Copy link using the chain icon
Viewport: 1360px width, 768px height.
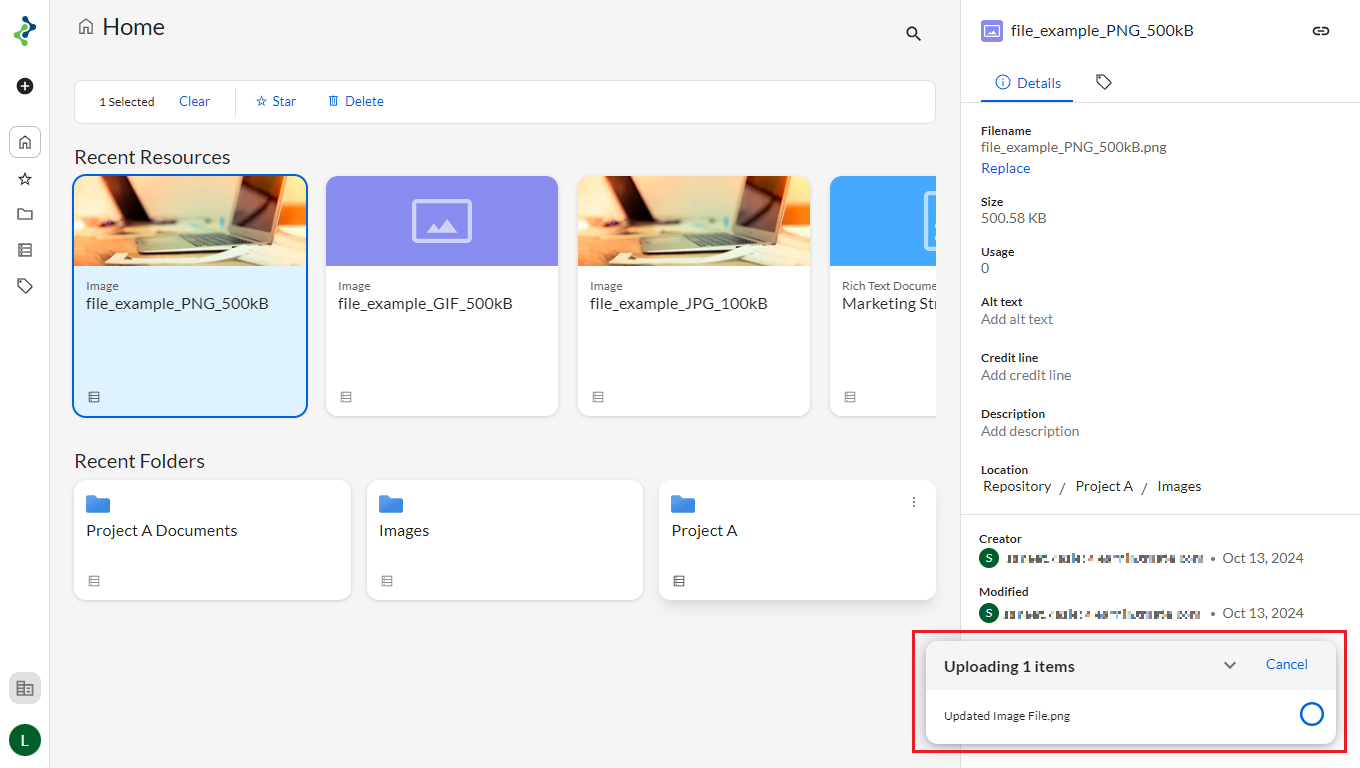[1320, 31]
